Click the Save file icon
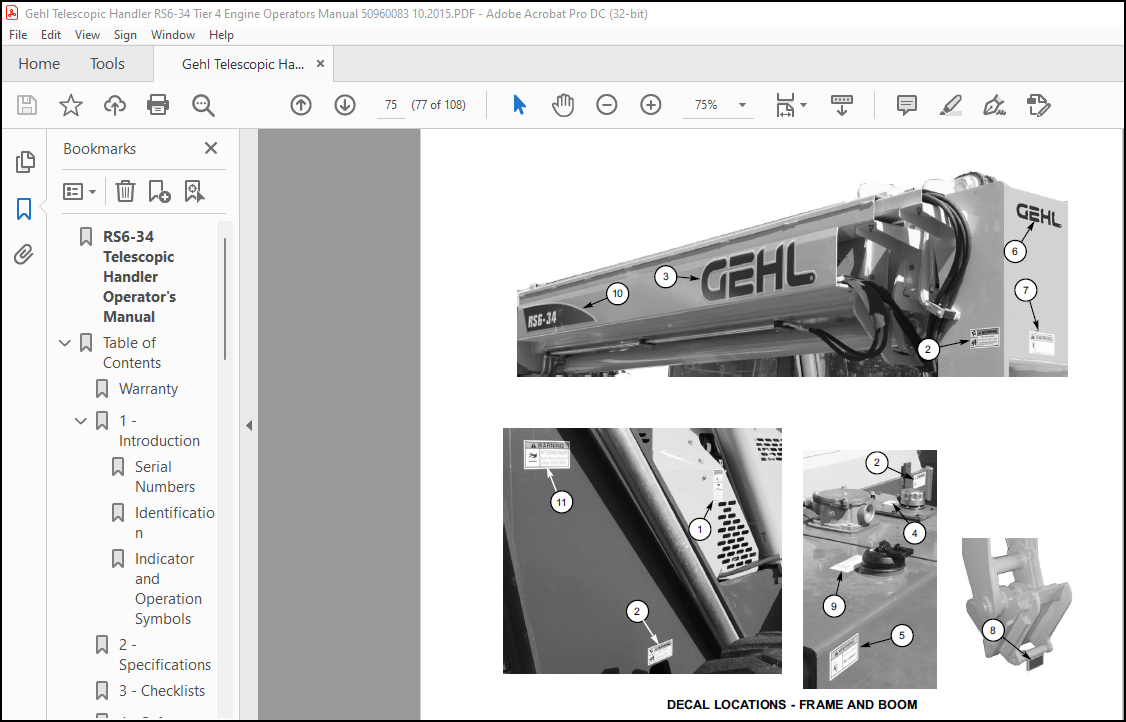1126x722 pixels. [x=27, y=105]
